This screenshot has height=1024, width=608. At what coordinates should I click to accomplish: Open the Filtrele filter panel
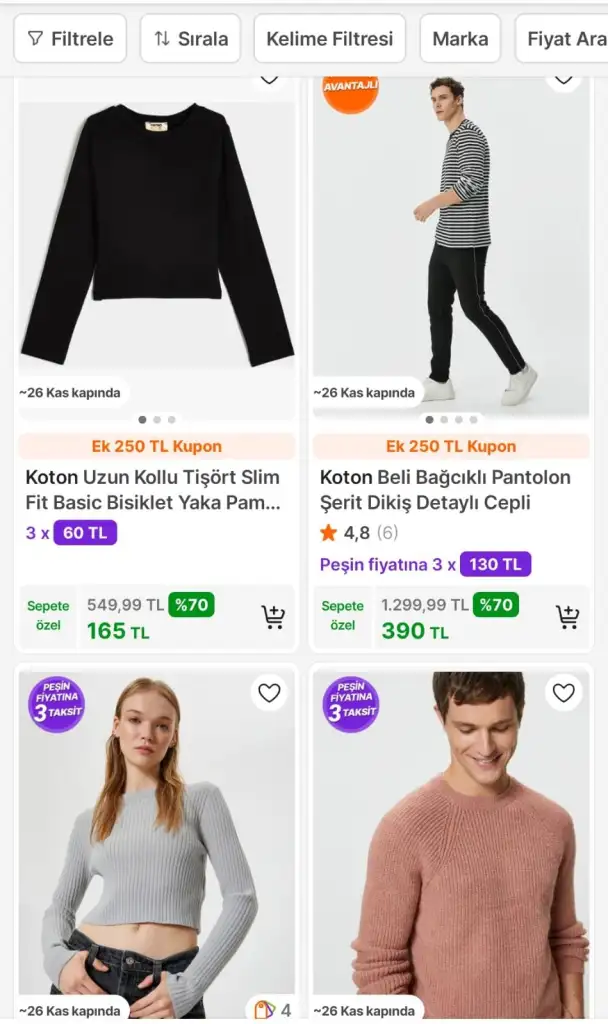coord(70,39)
